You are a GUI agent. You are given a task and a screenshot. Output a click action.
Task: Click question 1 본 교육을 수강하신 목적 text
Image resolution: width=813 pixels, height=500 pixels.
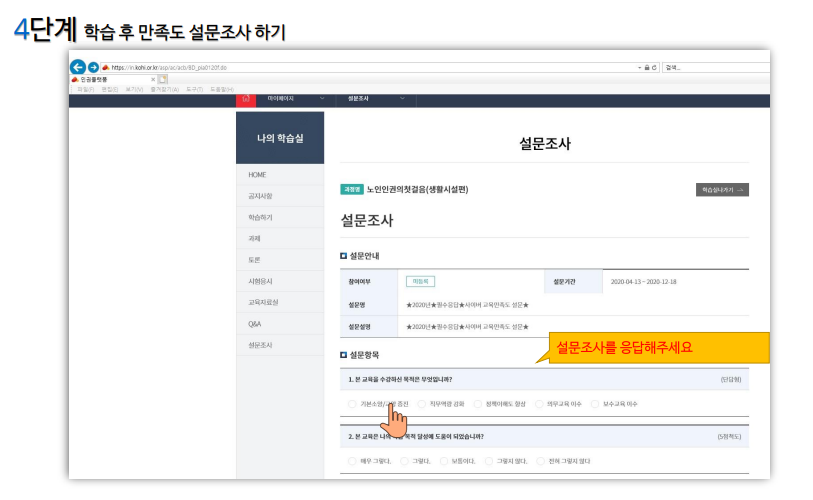(x=400, y=380)
